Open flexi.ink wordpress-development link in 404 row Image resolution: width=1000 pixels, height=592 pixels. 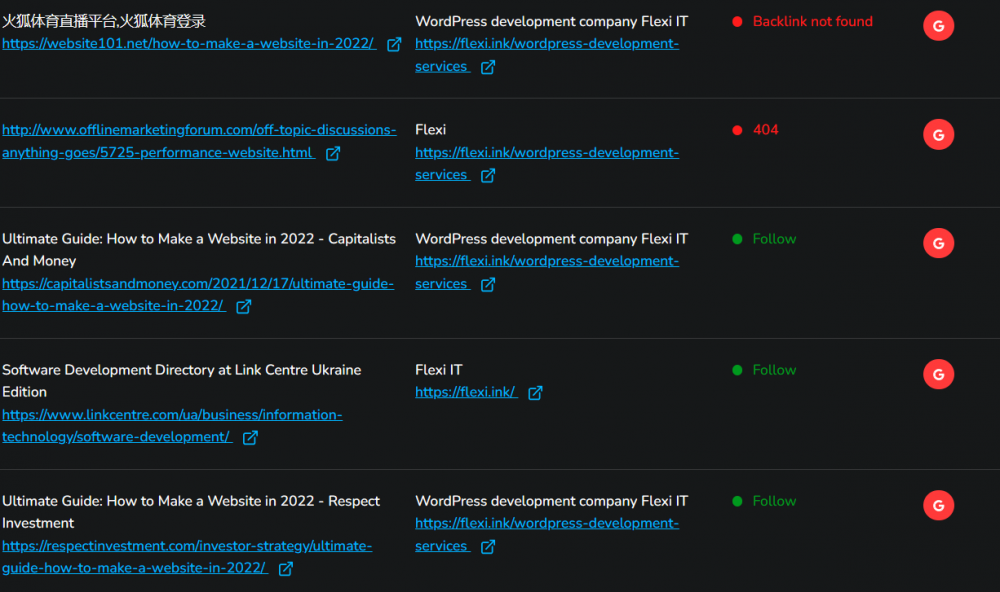[x=547, y=164]
